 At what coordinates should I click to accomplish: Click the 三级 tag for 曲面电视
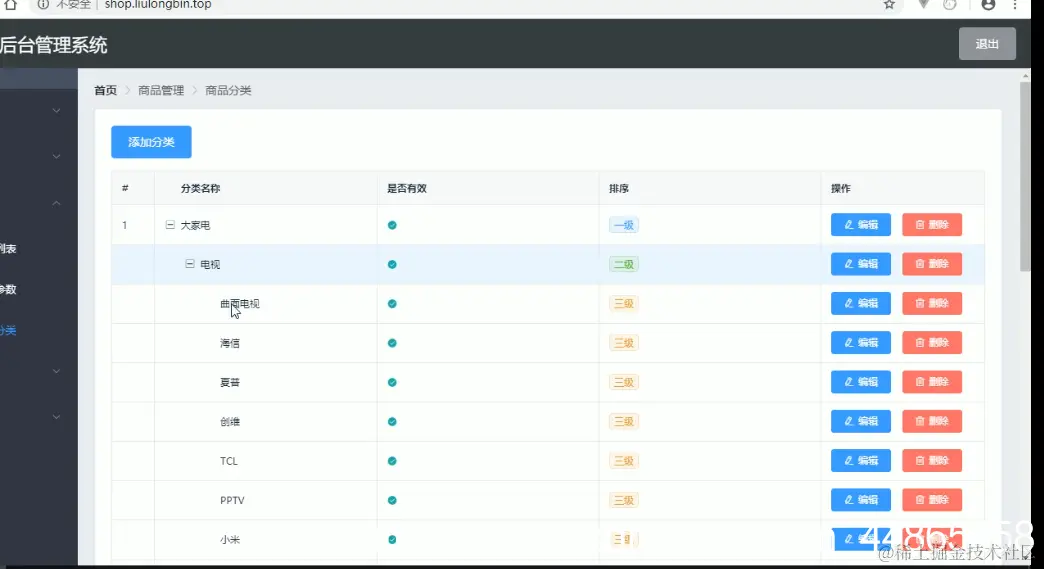coord(624,303)
